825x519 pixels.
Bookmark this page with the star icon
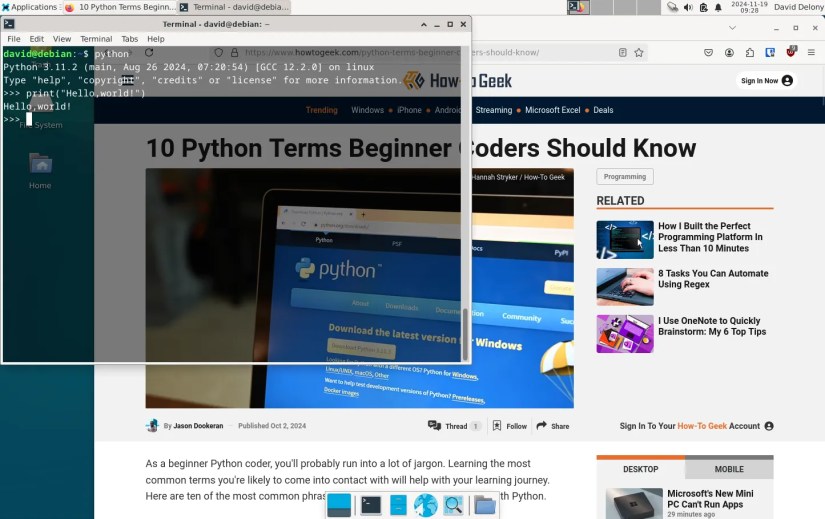[639, 52]
